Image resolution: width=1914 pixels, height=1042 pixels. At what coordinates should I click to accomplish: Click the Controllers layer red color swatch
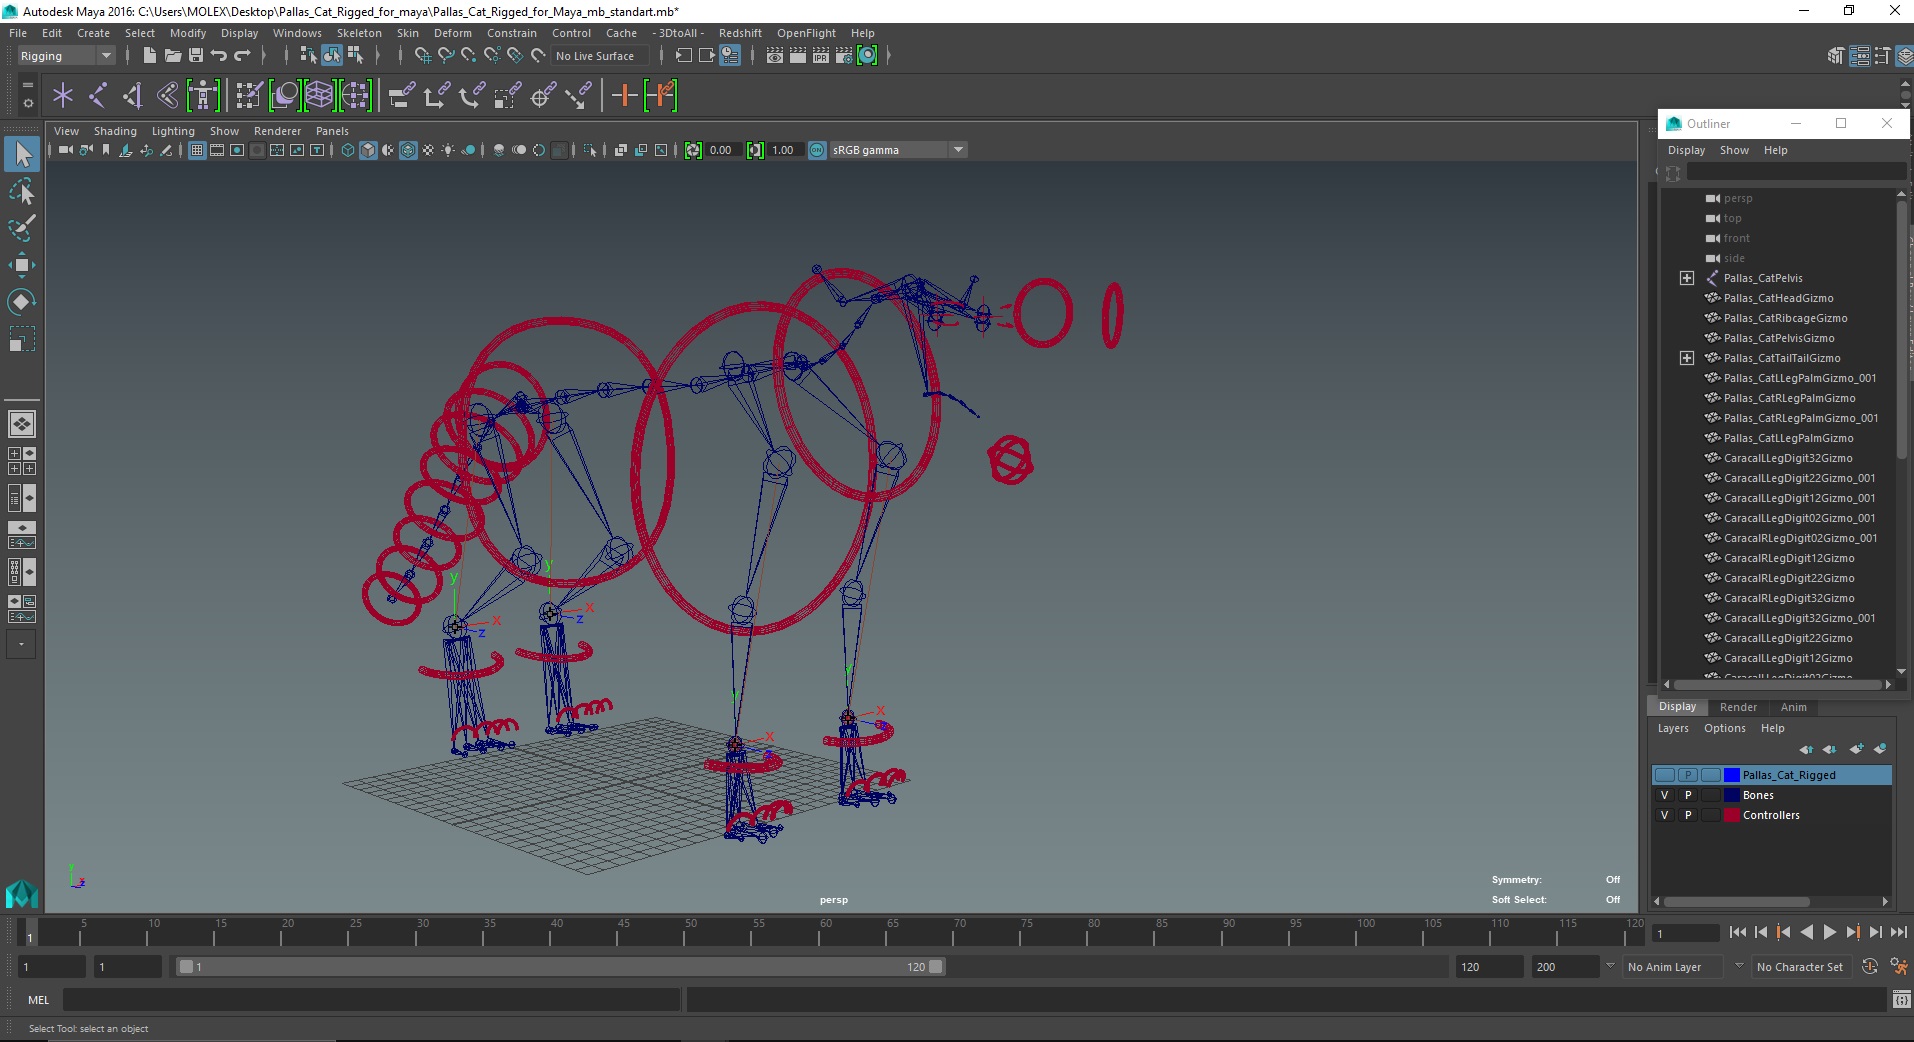point(1731,816)
